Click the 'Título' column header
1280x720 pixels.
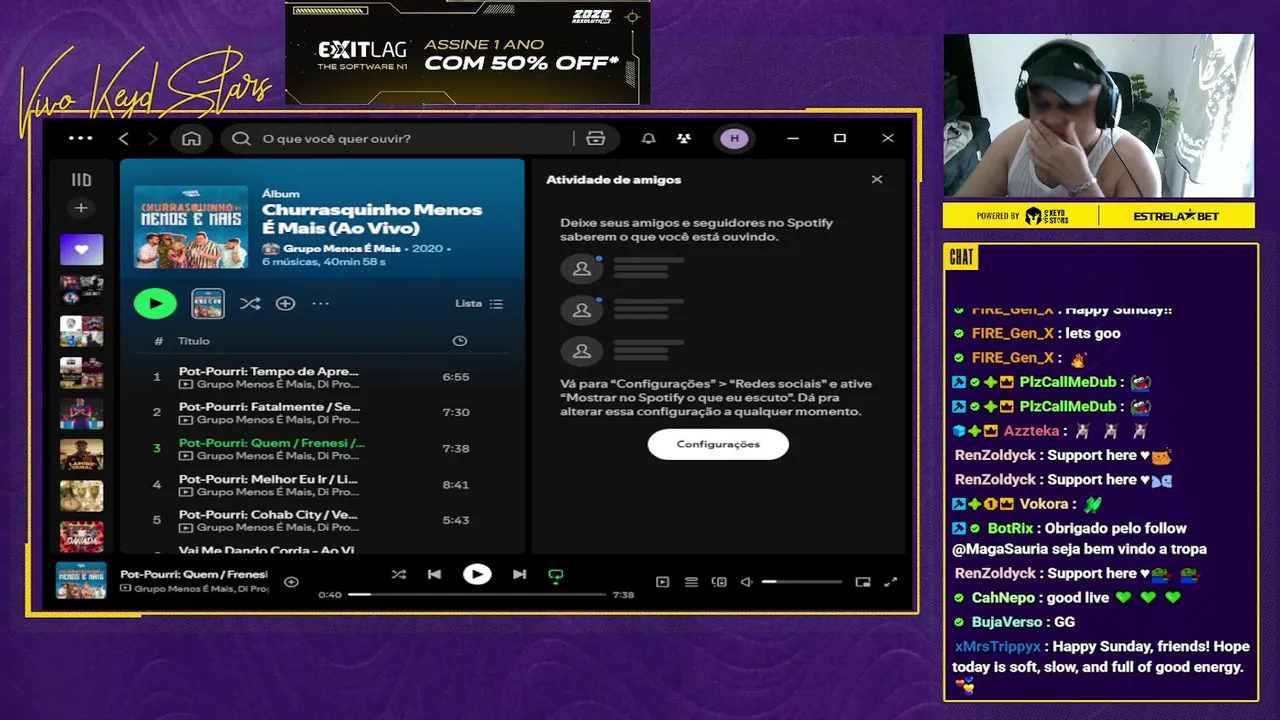pyautogui.click(x=194, y=341)
